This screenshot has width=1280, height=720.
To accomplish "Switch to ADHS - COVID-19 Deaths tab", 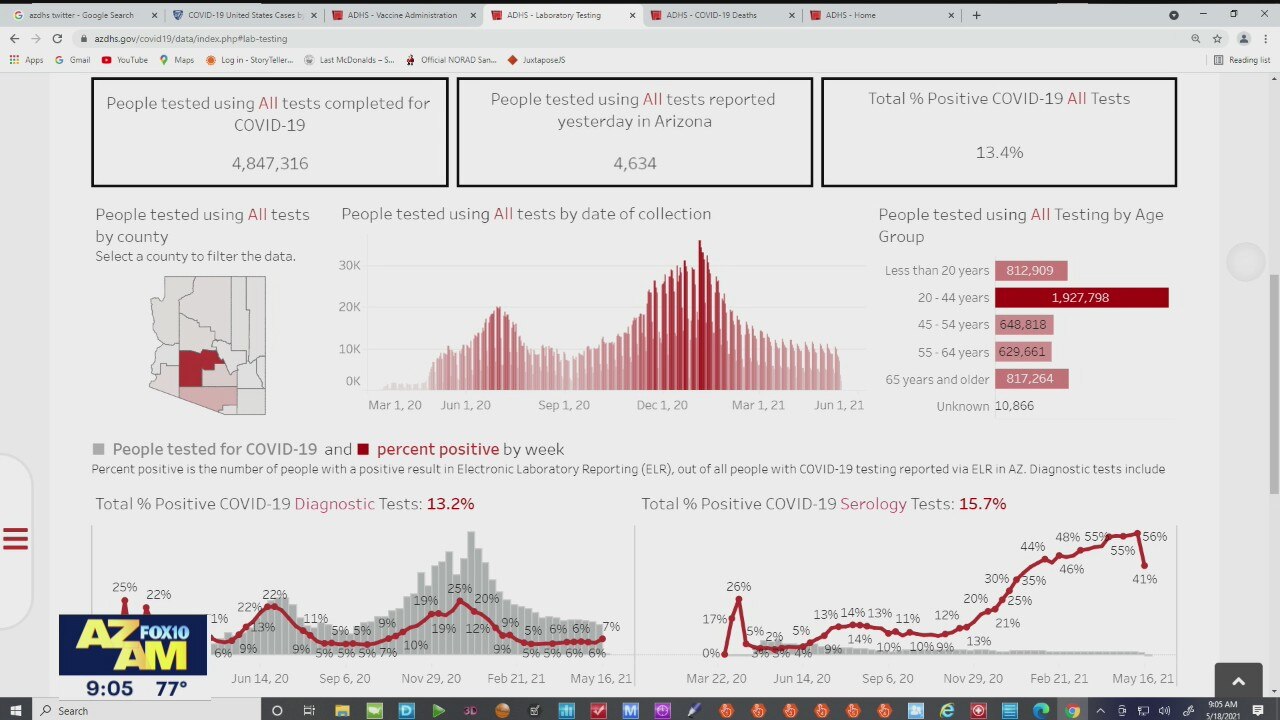I will [x=718, y=15].
